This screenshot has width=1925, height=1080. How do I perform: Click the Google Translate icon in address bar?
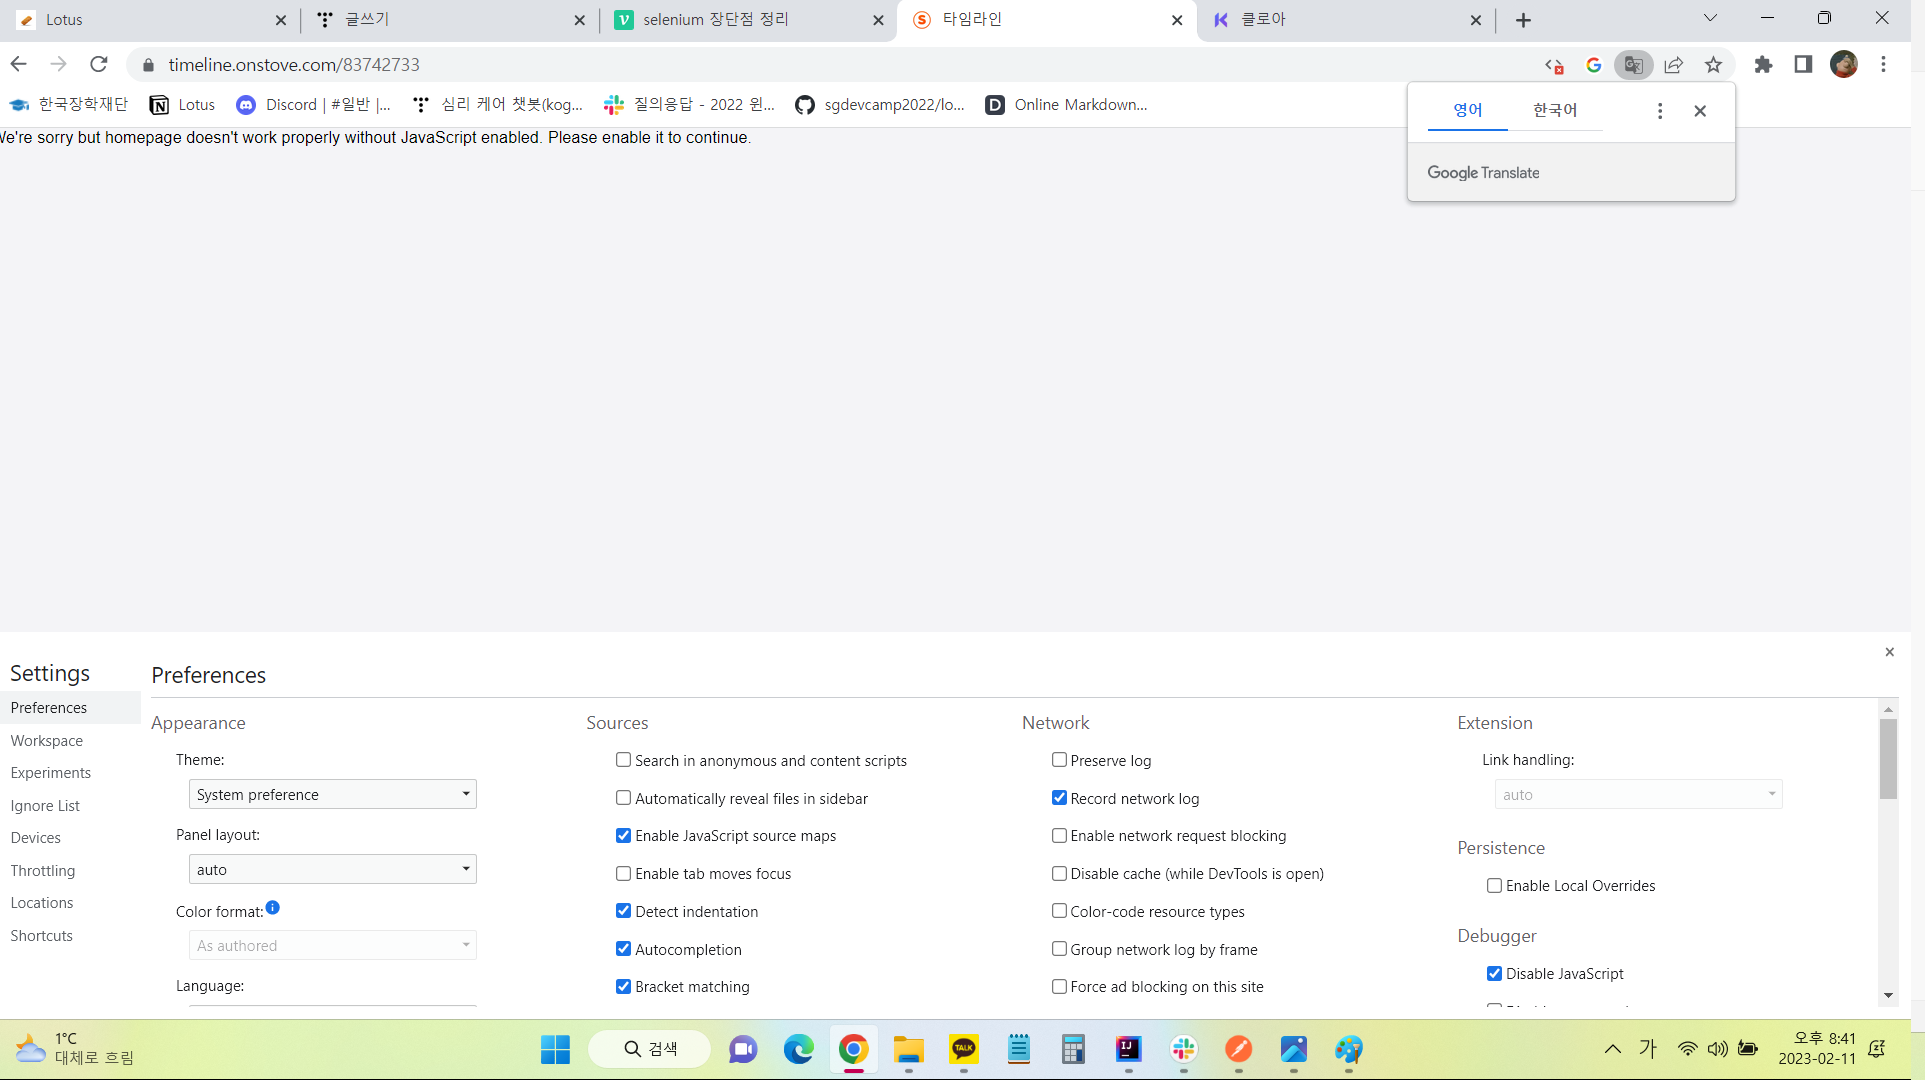1633,65
